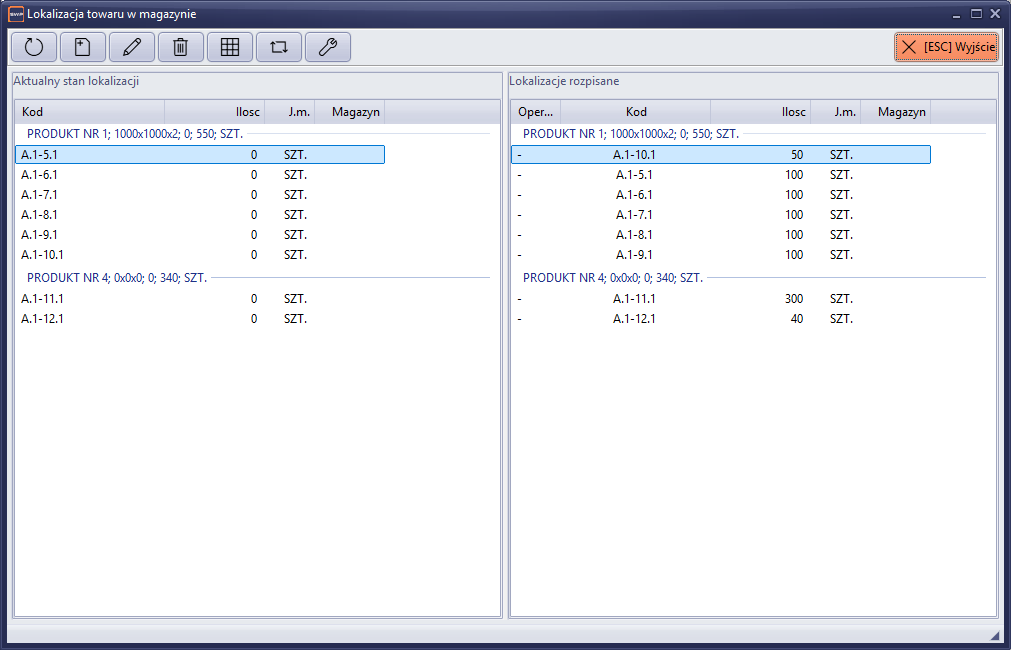Click the refresh icon in toolbar
Image resolution: width=1011 pixels, height=650 pixels.
[34, 47]
